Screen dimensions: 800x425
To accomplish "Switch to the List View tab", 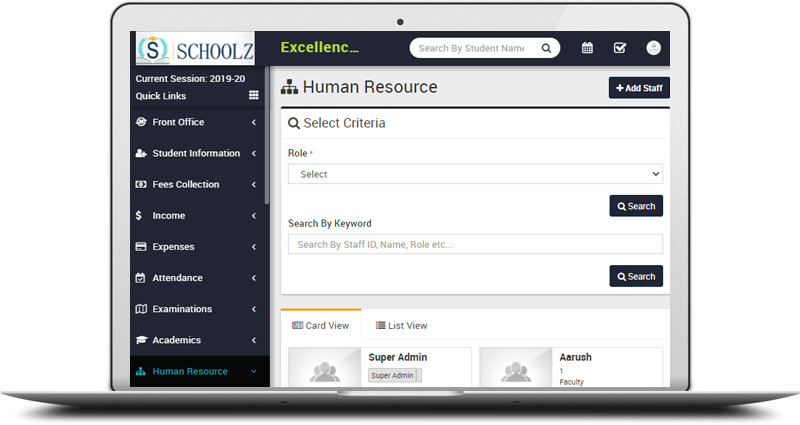I will click(402, 326).
